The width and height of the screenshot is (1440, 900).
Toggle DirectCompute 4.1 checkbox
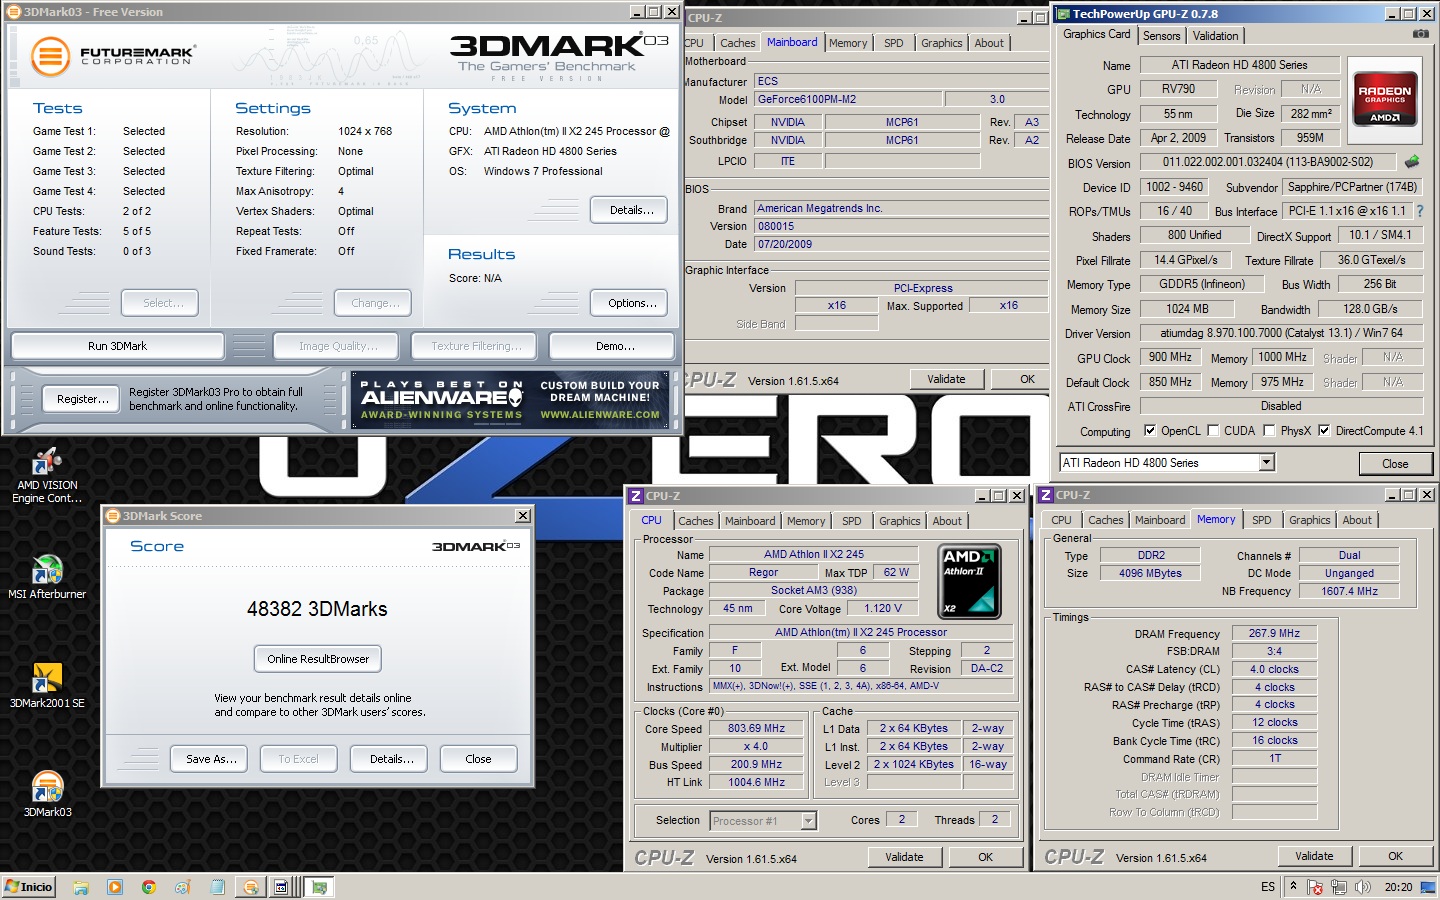[1324, 430]
